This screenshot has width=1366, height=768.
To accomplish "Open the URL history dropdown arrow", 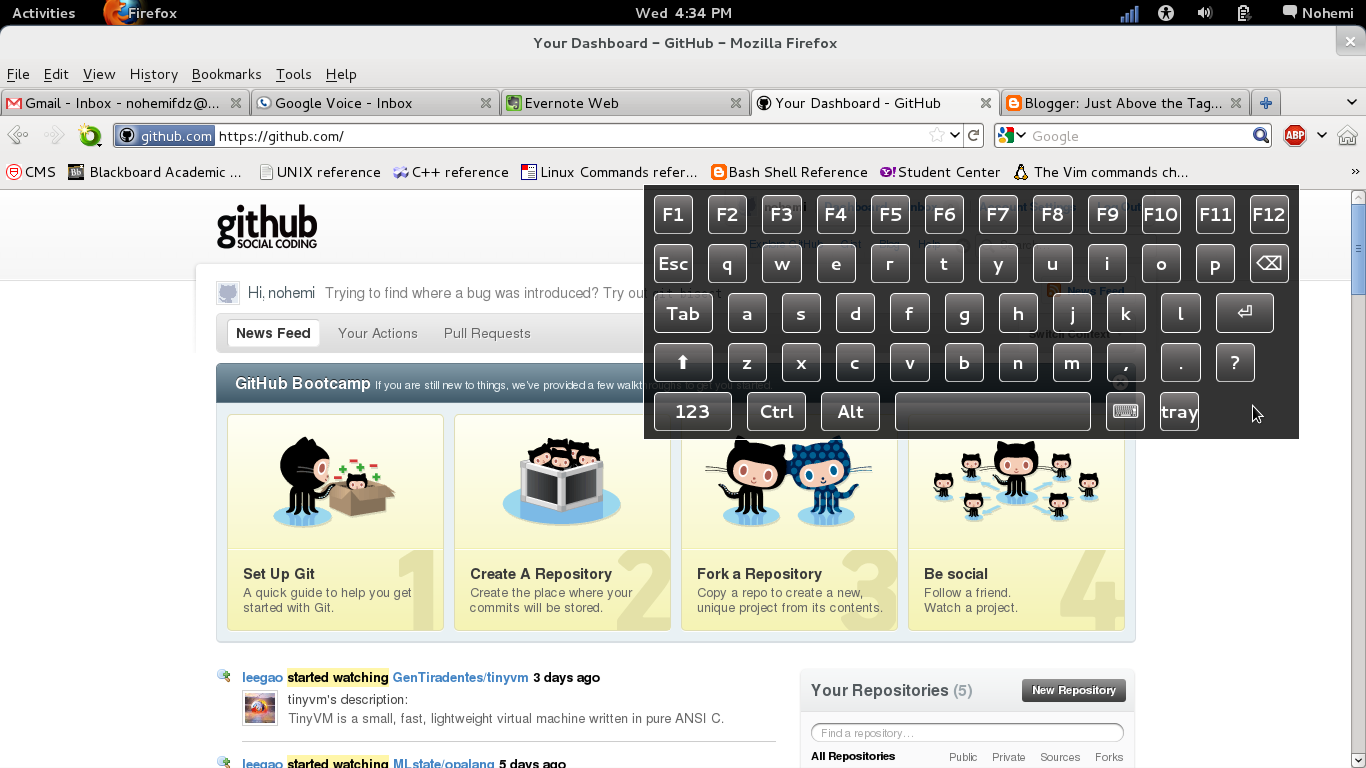I will pos(955,135).
